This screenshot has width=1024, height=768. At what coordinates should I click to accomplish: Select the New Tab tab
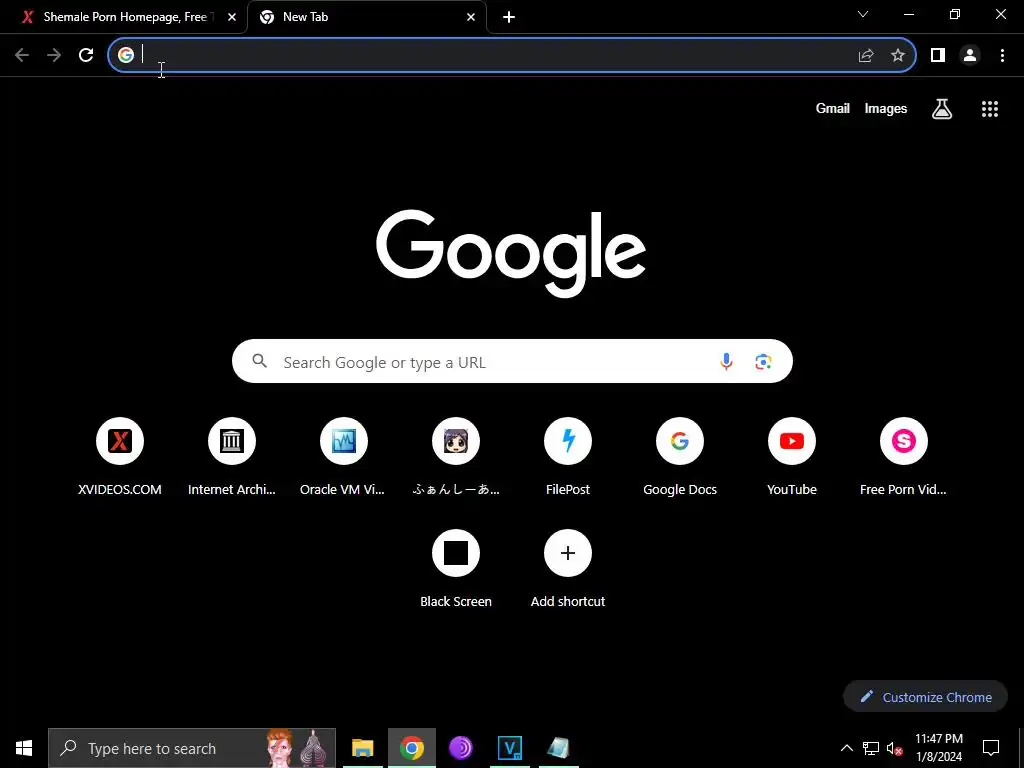click(x=367, y=17)
